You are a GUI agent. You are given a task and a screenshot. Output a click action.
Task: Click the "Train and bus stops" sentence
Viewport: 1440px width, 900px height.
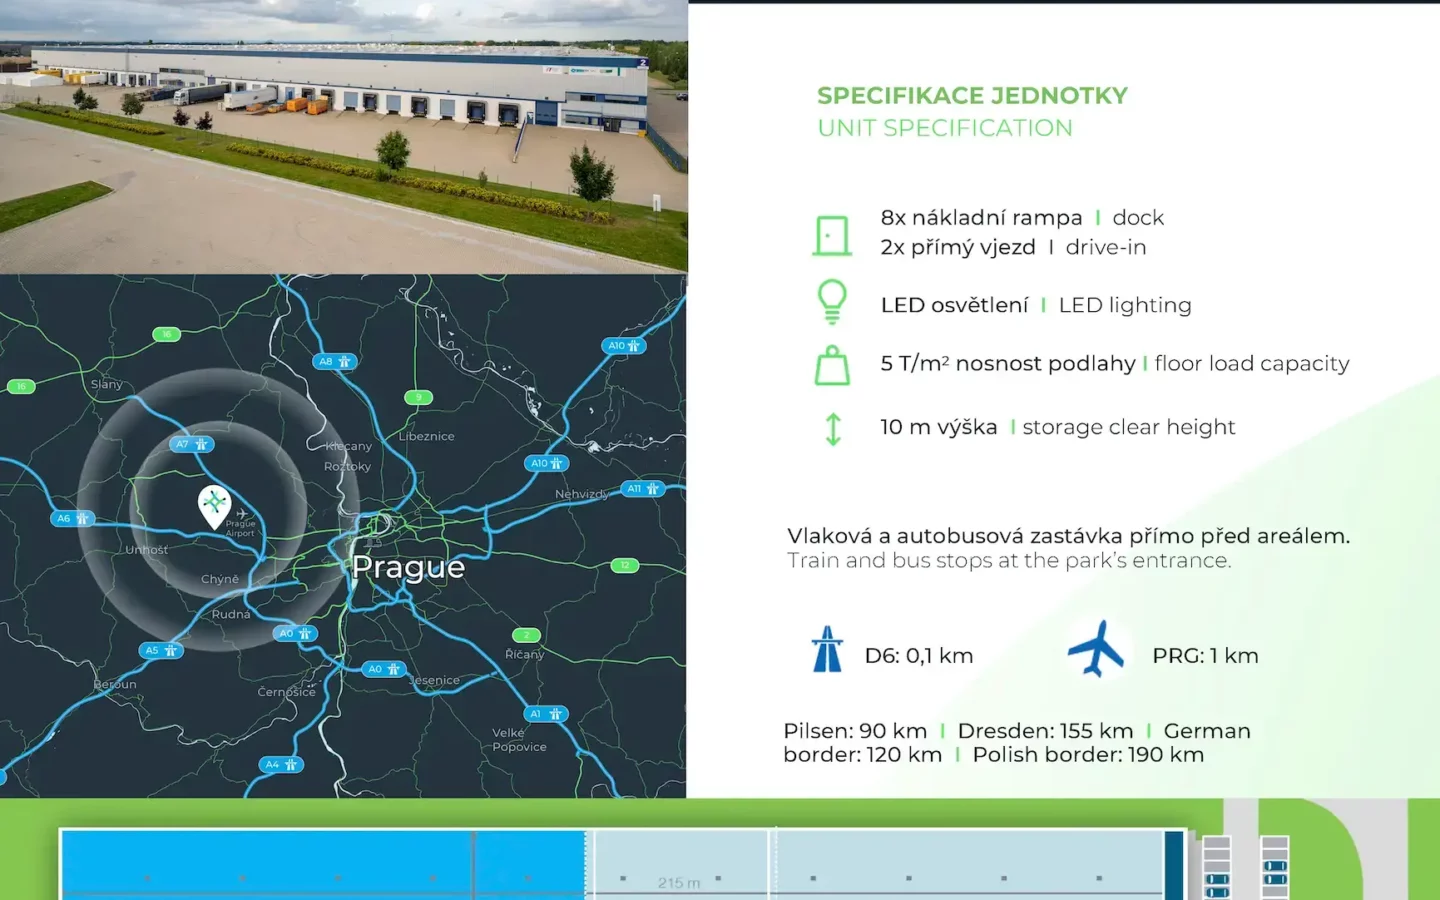1009,560
